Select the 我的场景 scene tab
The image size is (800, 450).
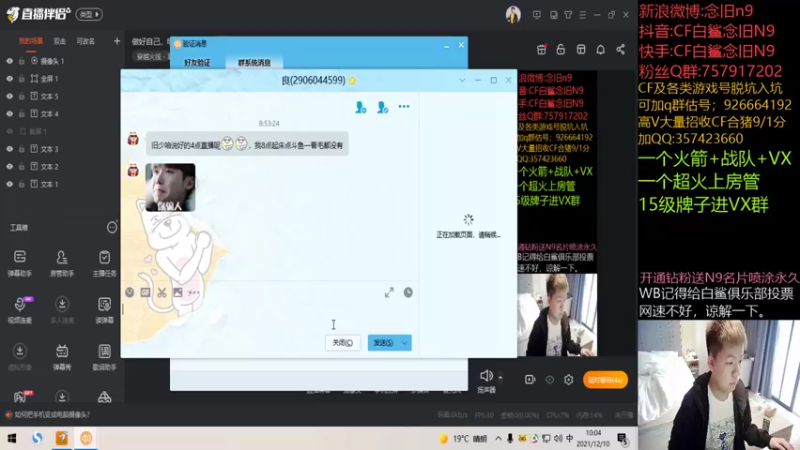click(x=31, y=41)
